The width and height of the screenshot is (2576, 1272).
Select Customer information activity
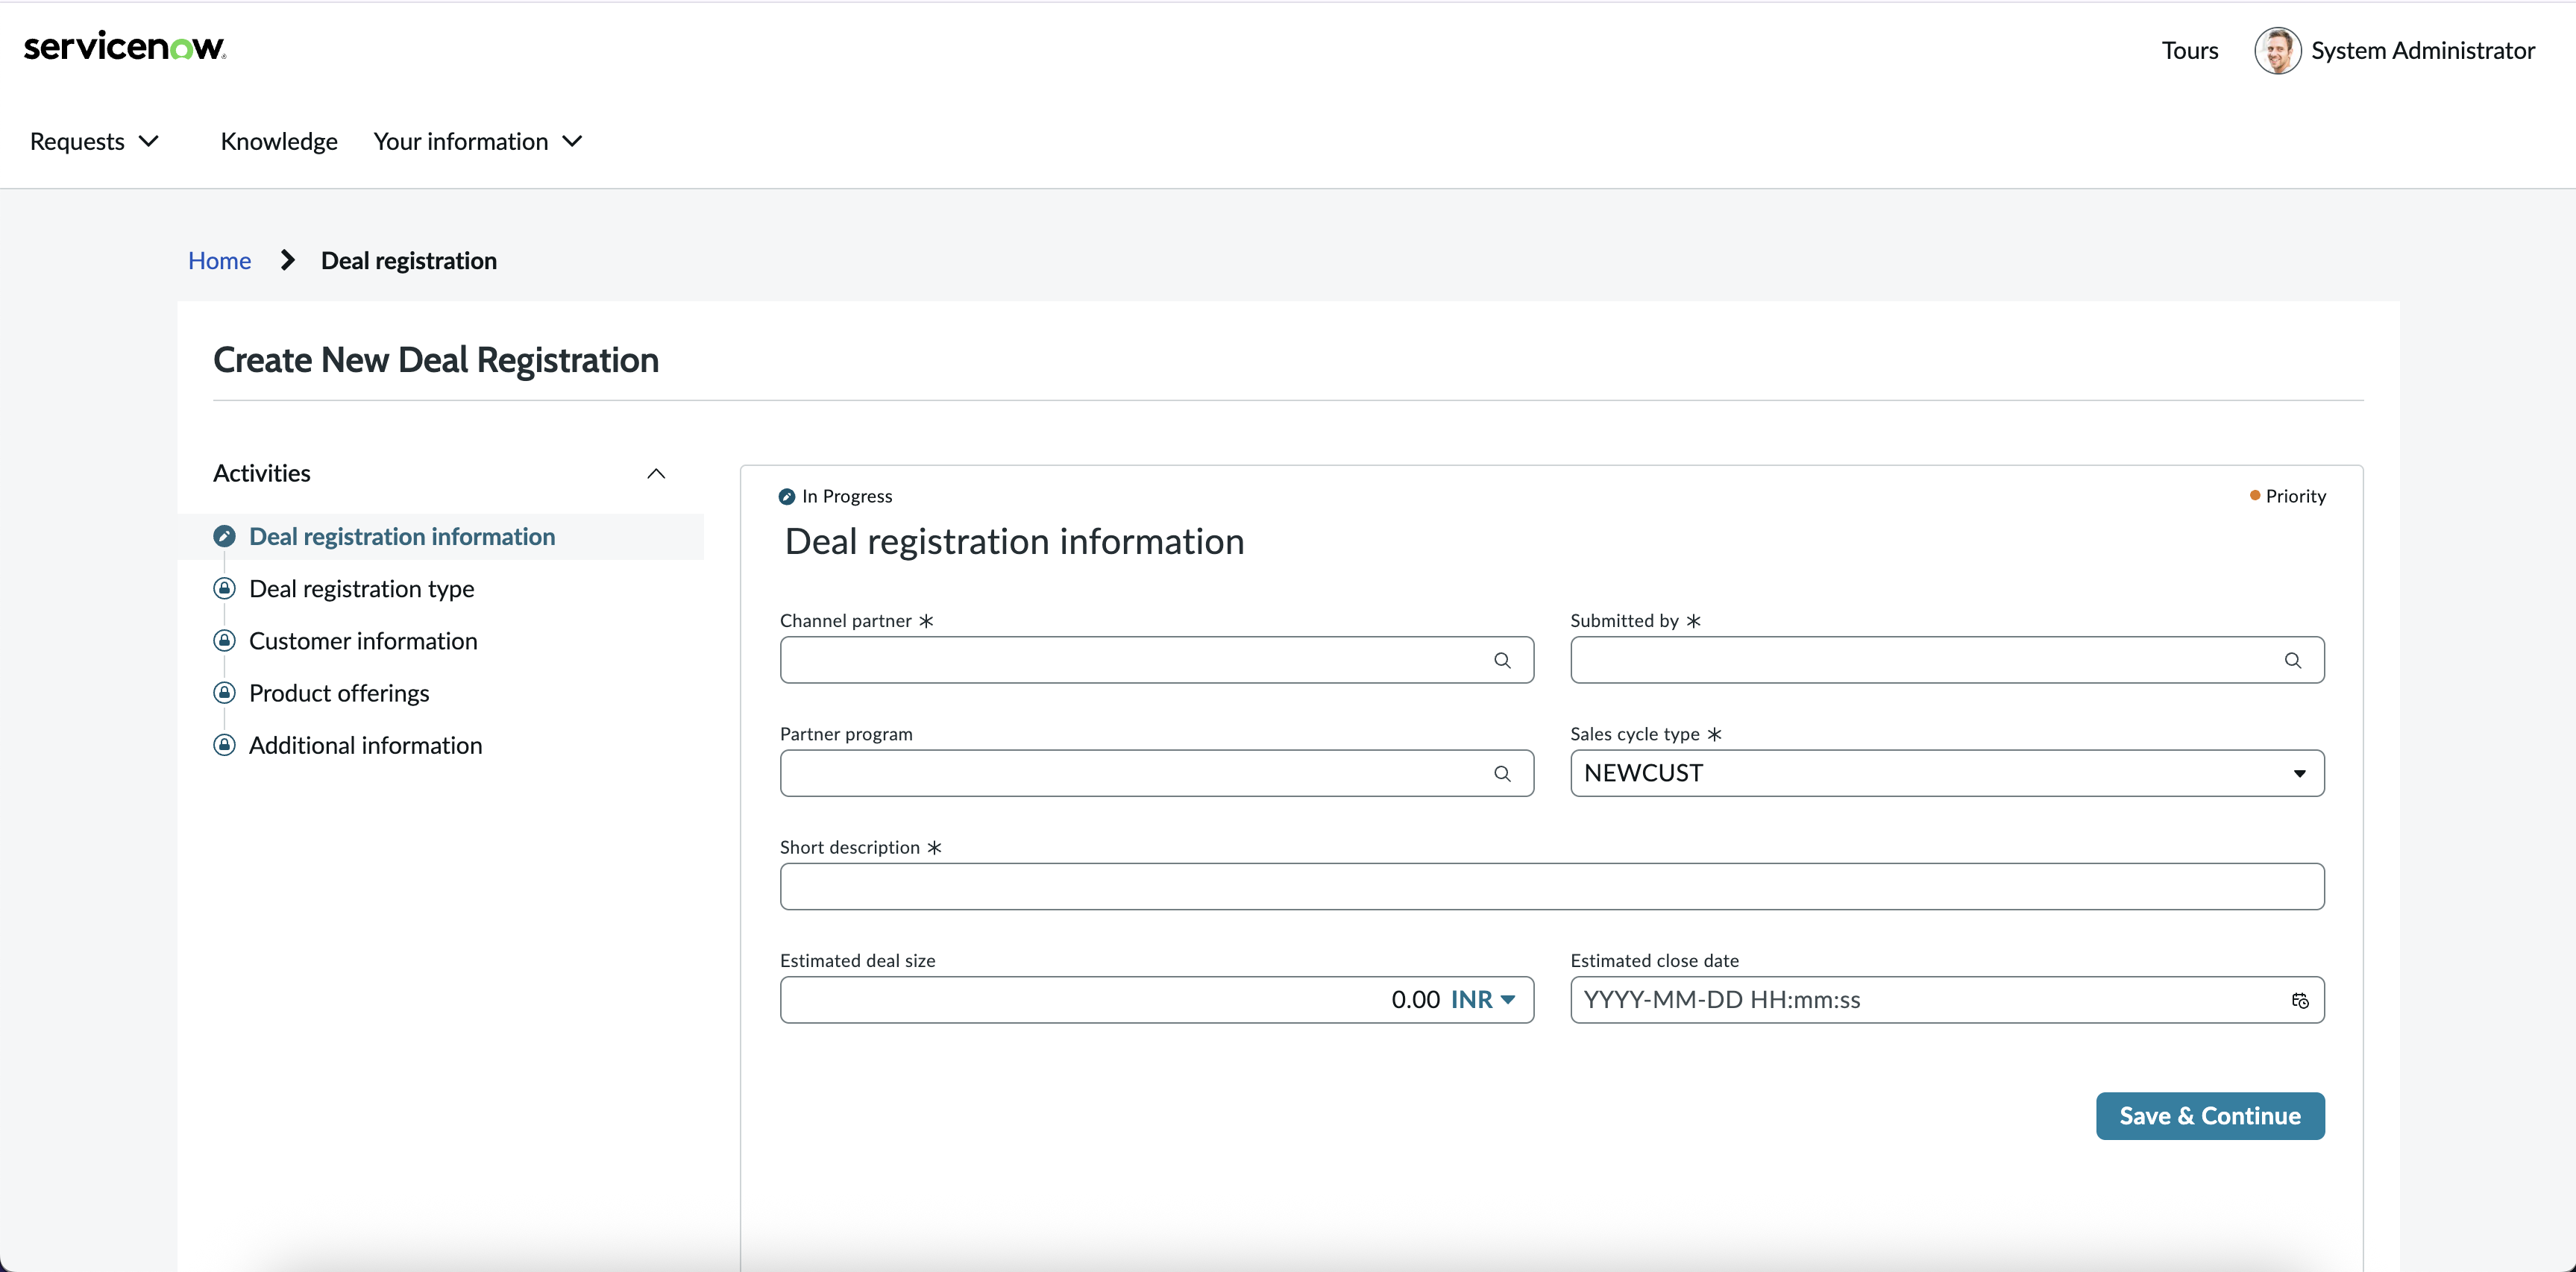[363, 640]
